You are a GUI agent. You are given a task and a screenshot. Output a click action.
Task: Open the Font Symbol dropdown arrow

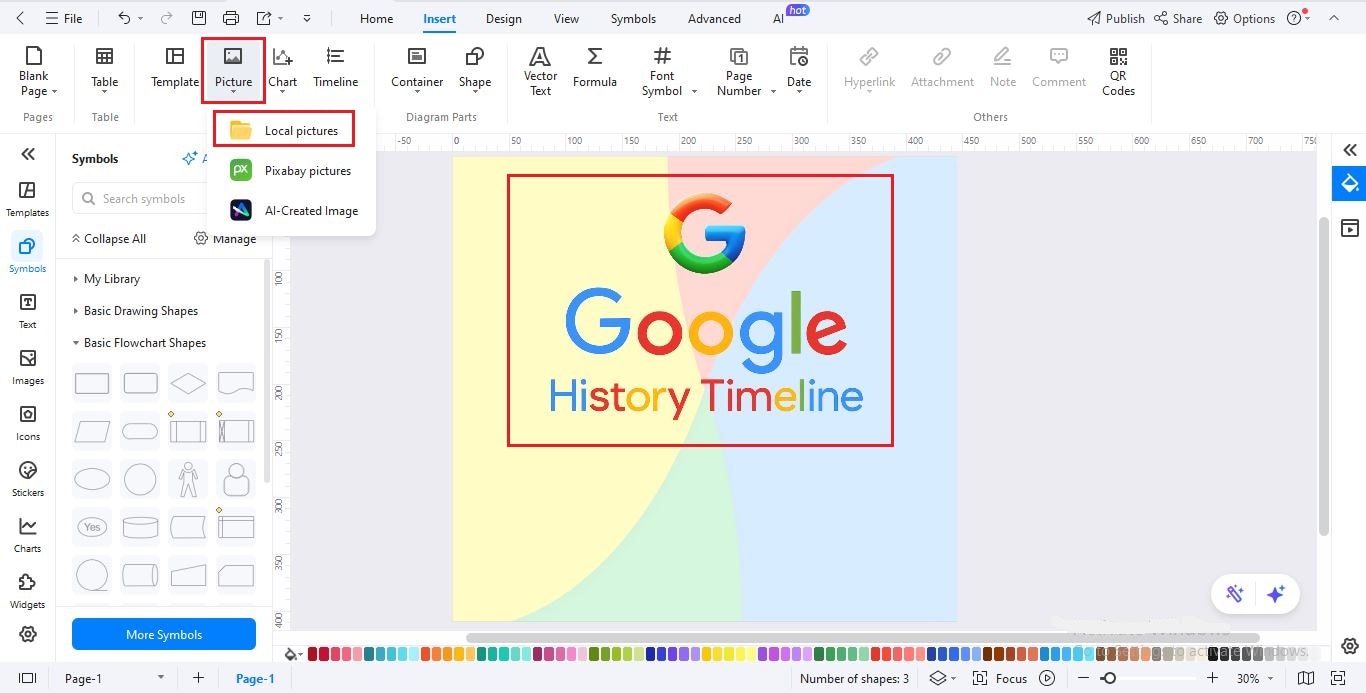[694, 91]
